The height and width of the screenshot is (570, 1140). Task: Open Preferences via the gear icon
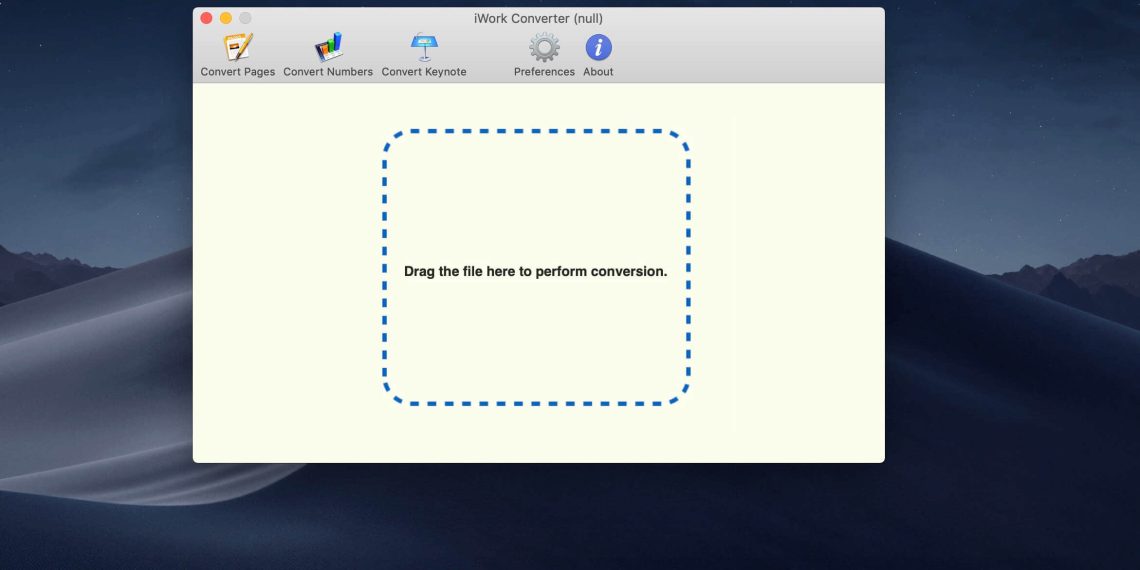click(544, 47)
